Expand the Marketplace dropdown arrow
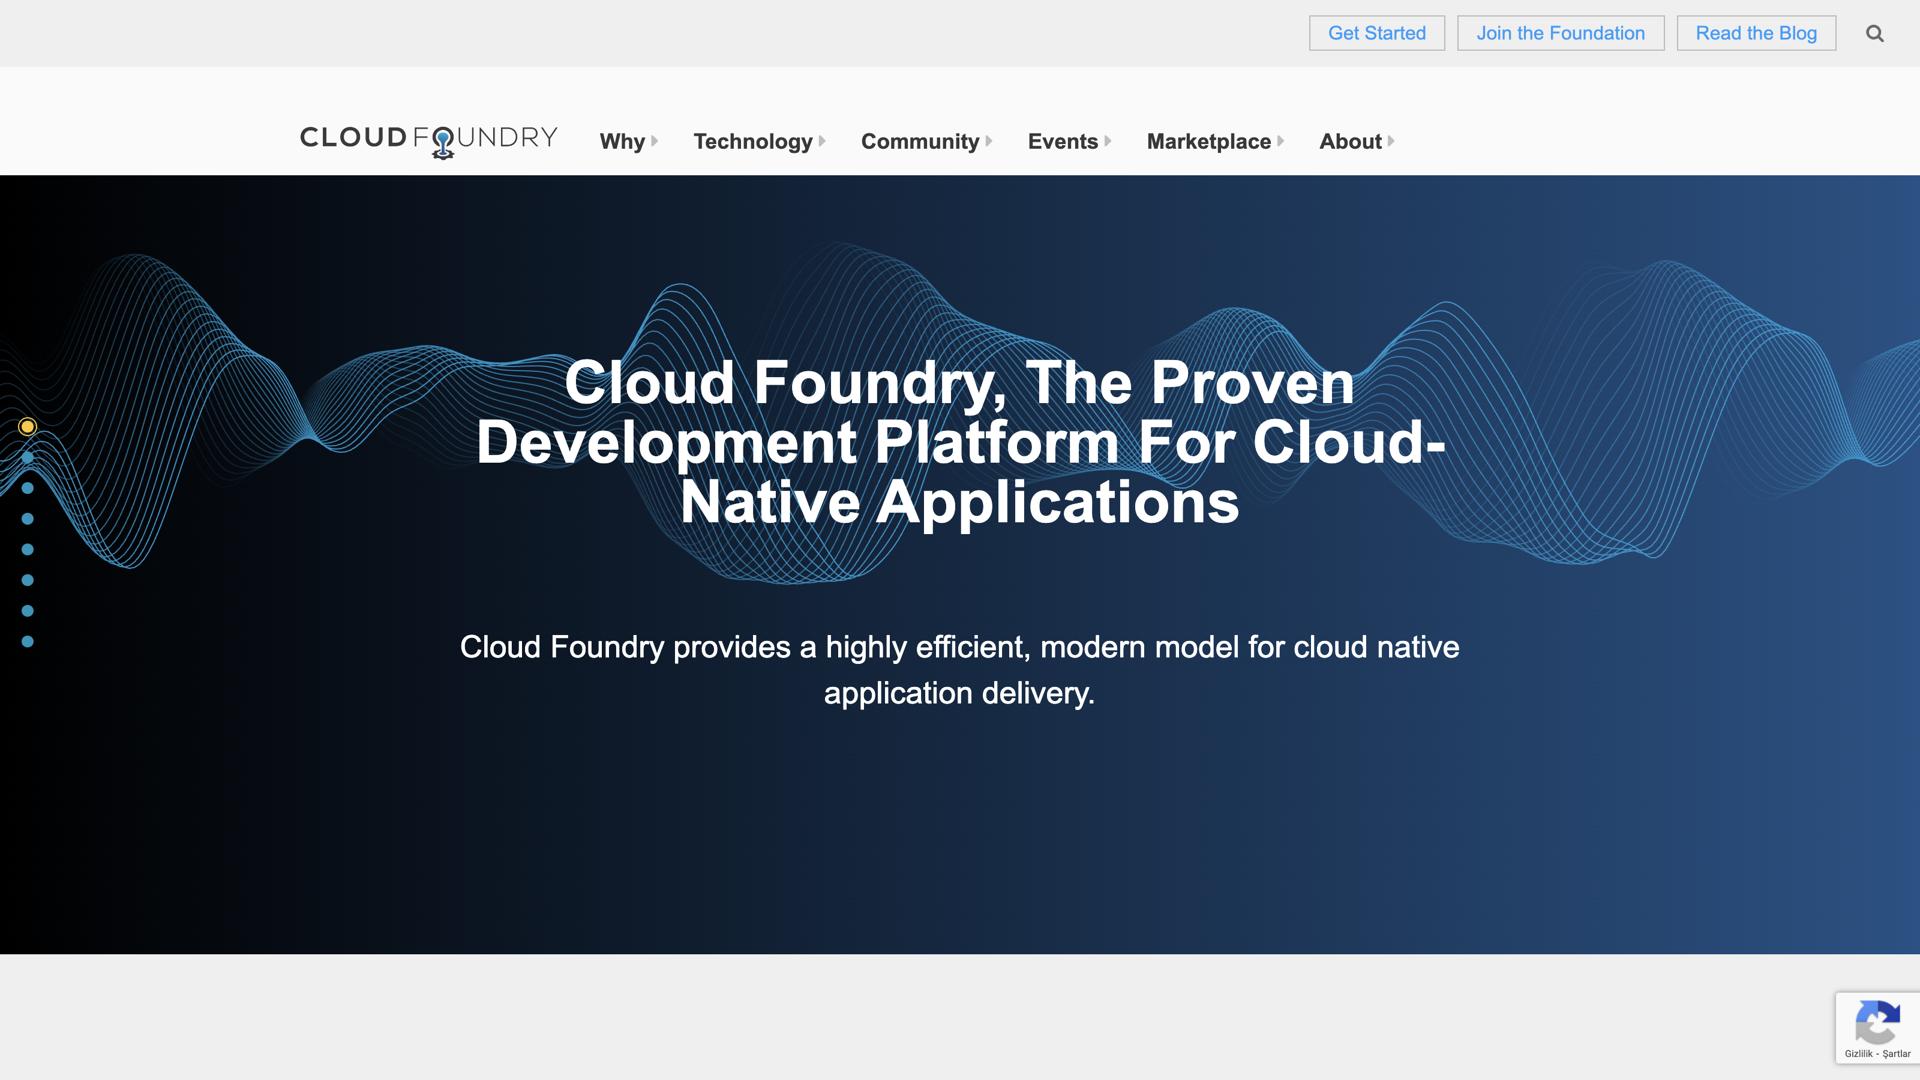Image resolution: width=1920 pixels, height=1080 pixels. (x=1281, y=141)
